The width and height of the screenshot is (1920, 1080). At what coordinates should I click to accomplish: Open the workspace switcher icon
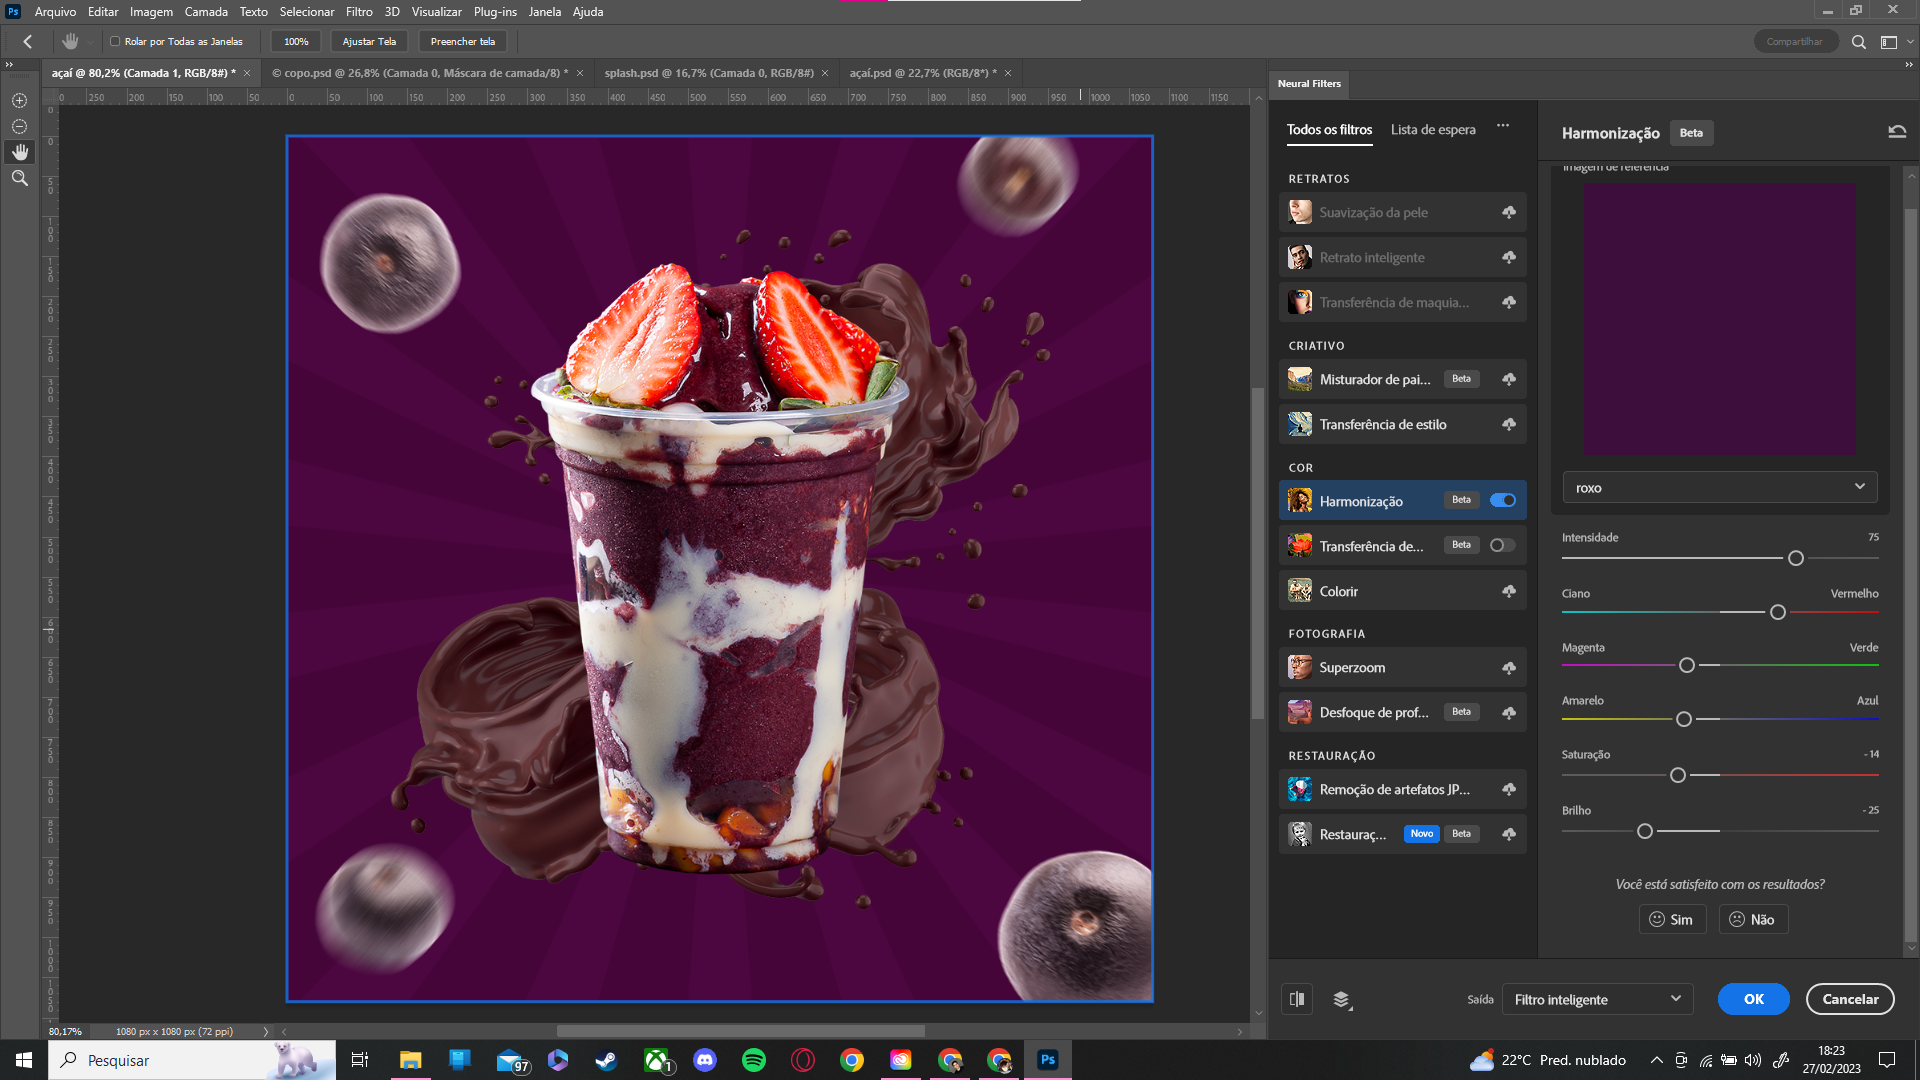1889,42
